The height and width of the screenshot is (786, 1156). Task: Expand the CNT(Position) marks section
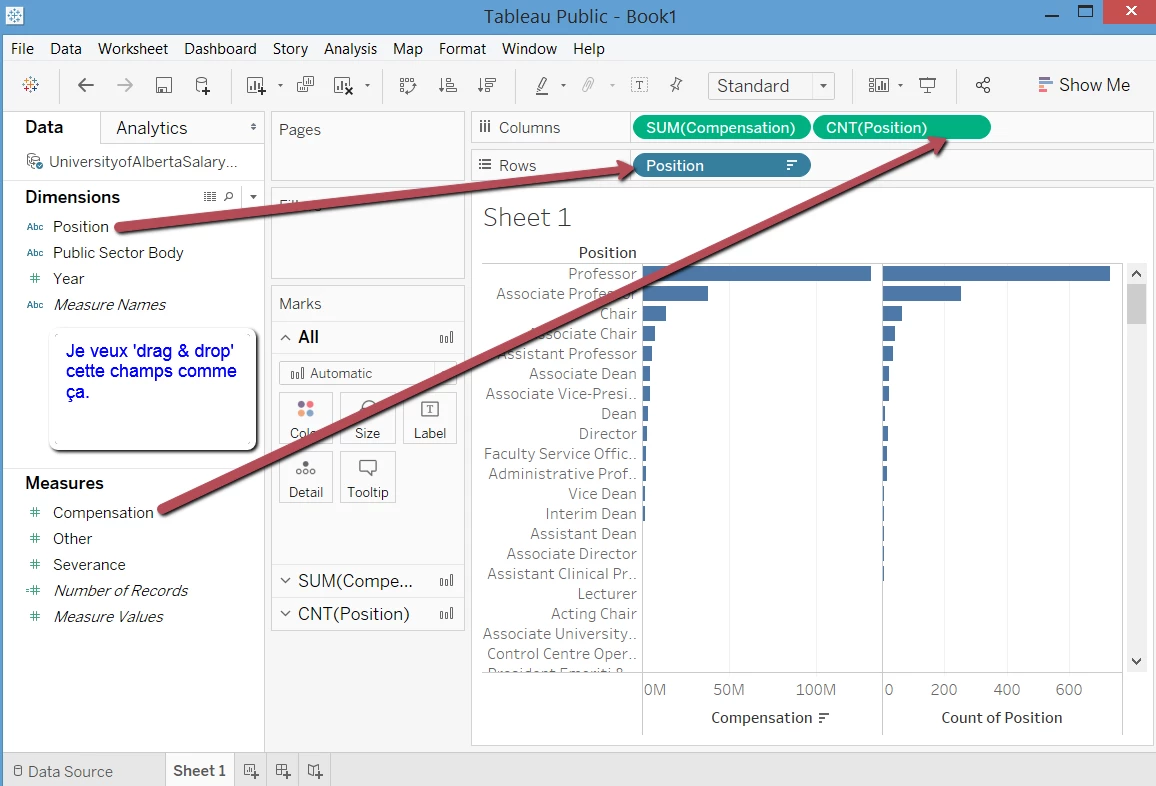click(286, 613)
